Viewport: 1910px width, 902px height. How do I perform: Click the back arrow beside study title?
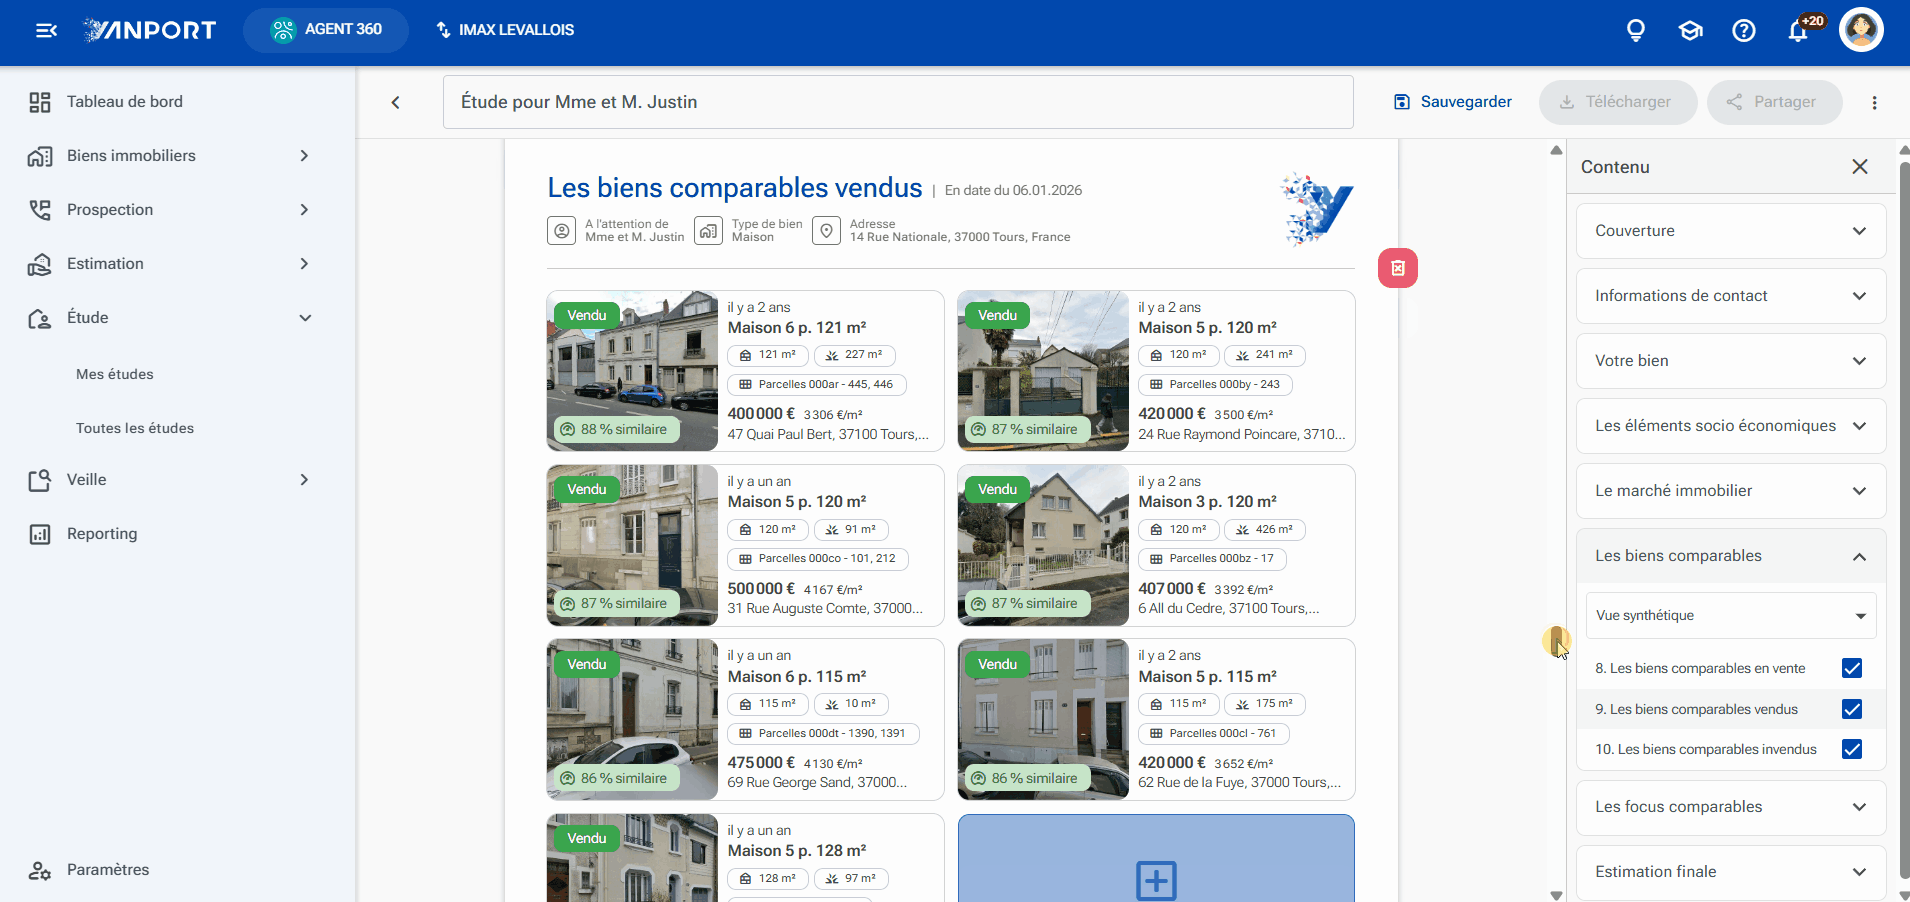[396, 102]
